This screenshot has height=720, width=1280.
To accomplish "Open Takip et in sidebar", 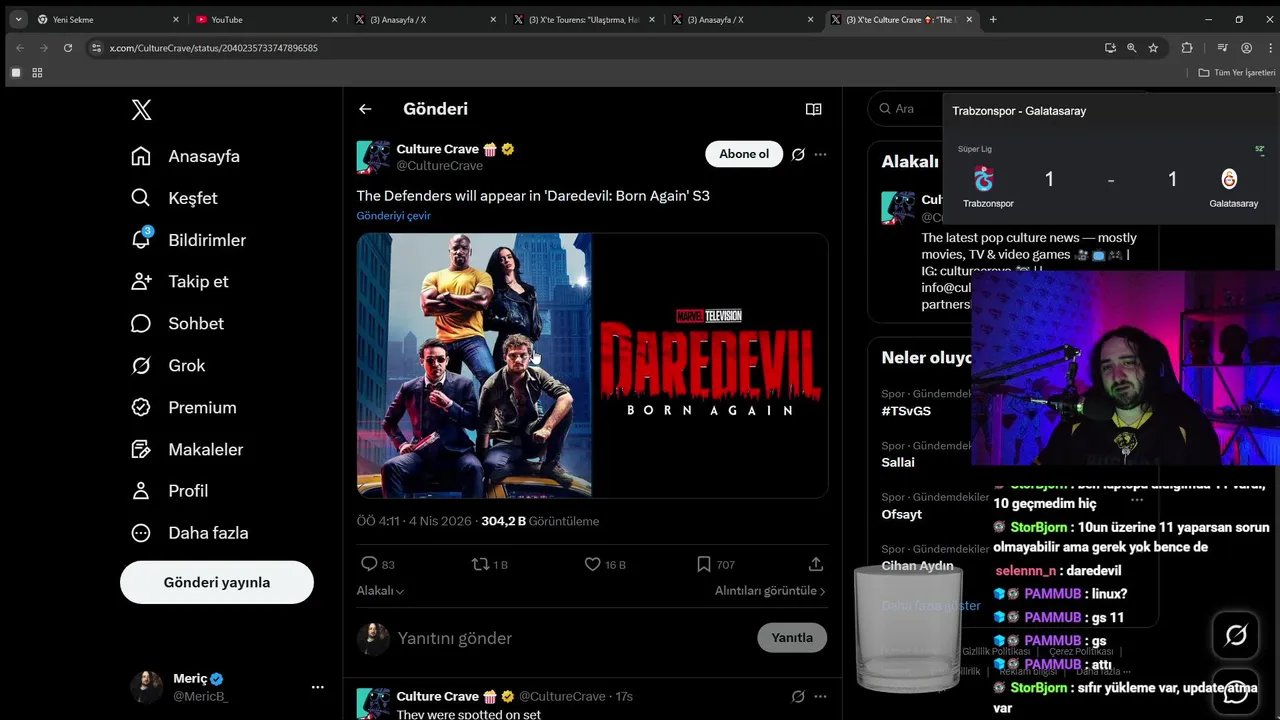I will [x=180, y=282].
